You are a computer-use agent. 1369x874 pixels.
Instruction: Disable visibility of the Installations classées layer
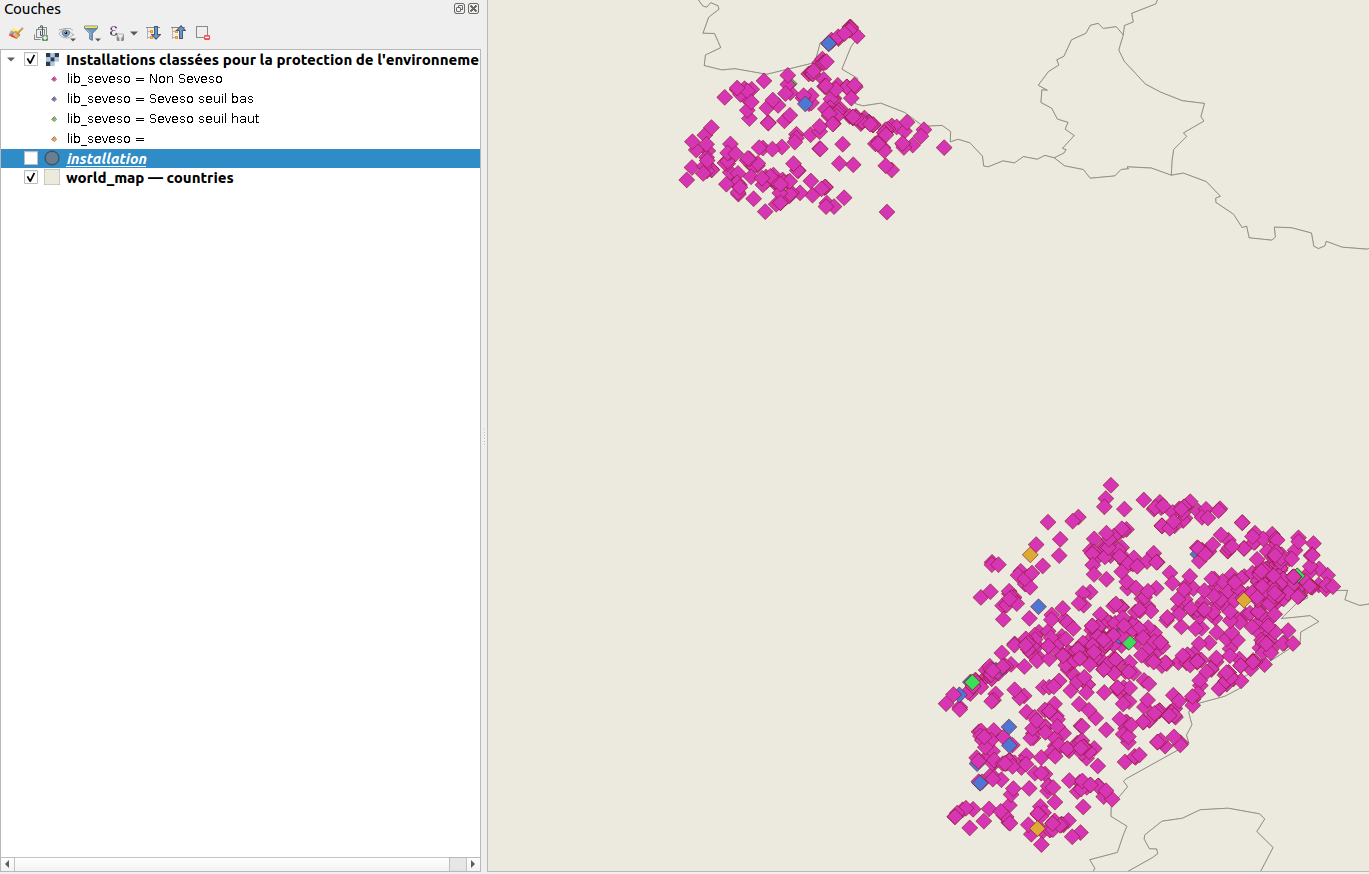pyautogui.click(x=30, y=59)
